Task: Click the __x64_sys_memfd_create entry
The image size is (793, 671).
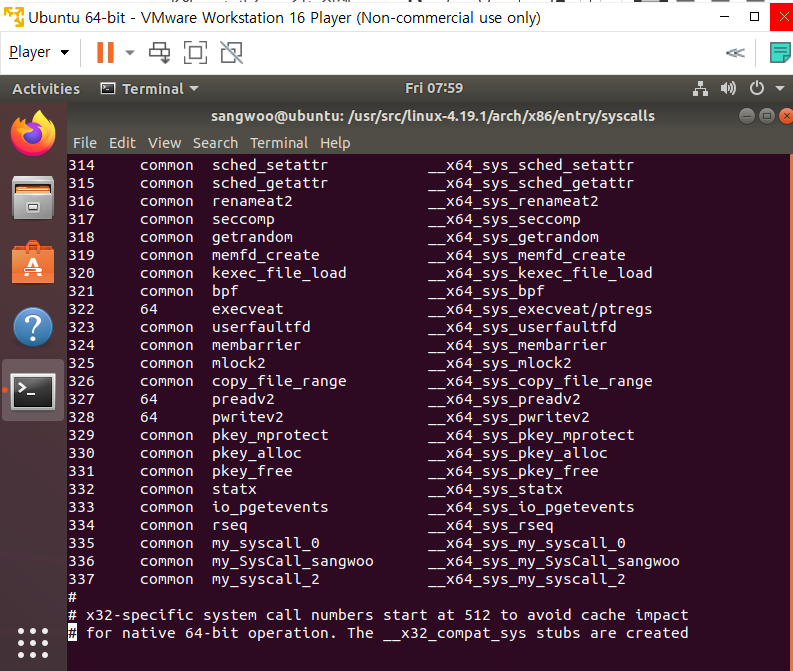Action: 526,255
